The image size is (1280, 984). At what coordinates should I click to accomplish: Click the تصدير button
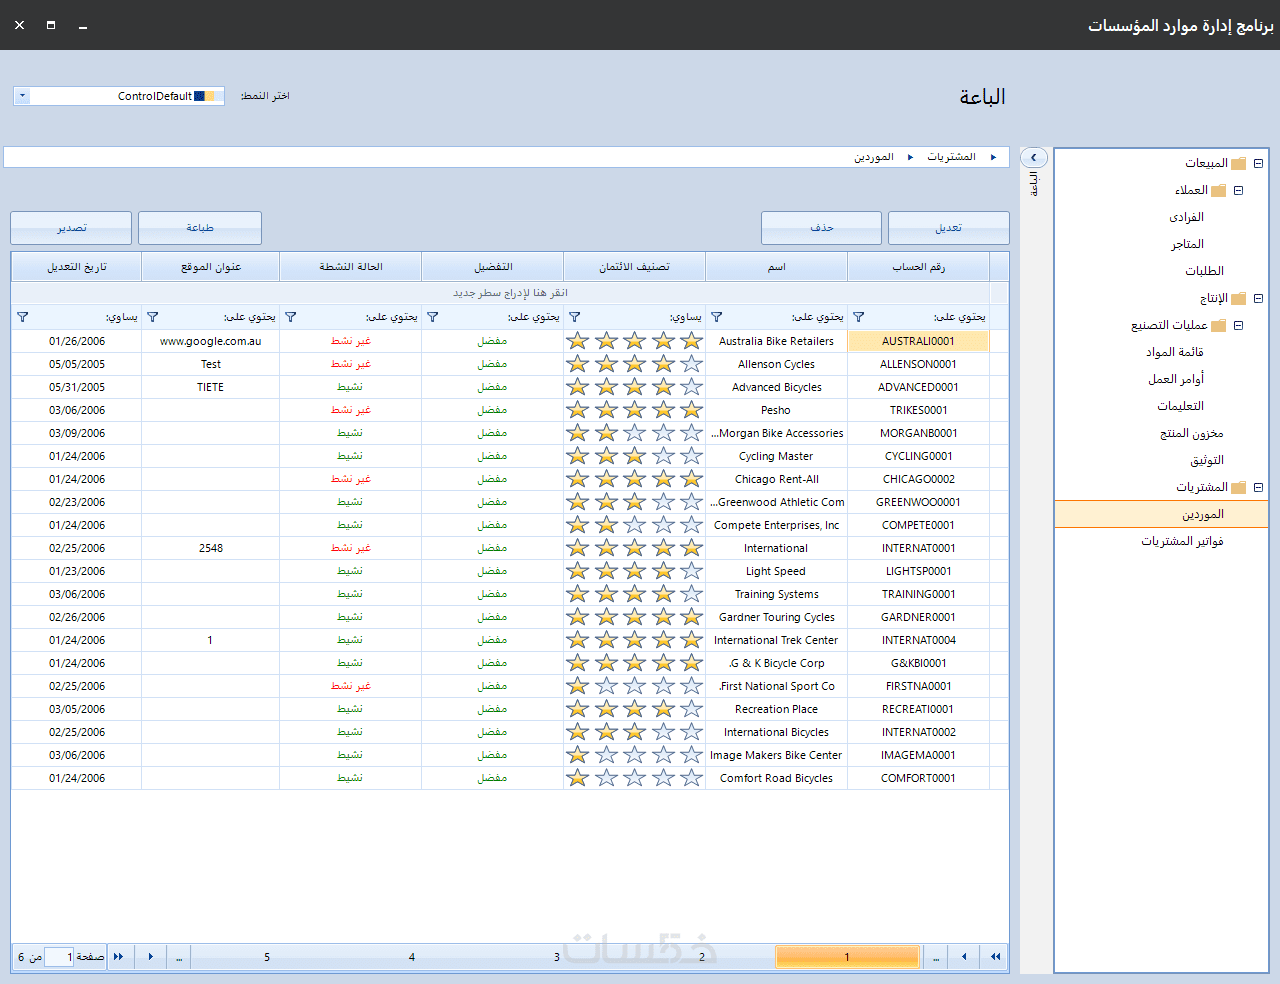pos(71,228)
